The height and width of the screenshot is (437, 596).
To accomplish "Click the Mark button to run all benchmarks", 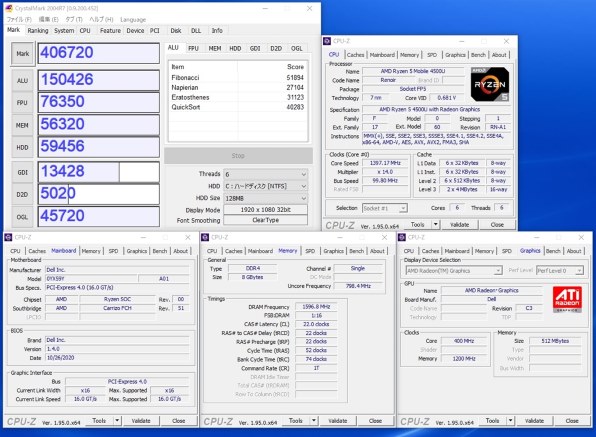I will [22, 54].
